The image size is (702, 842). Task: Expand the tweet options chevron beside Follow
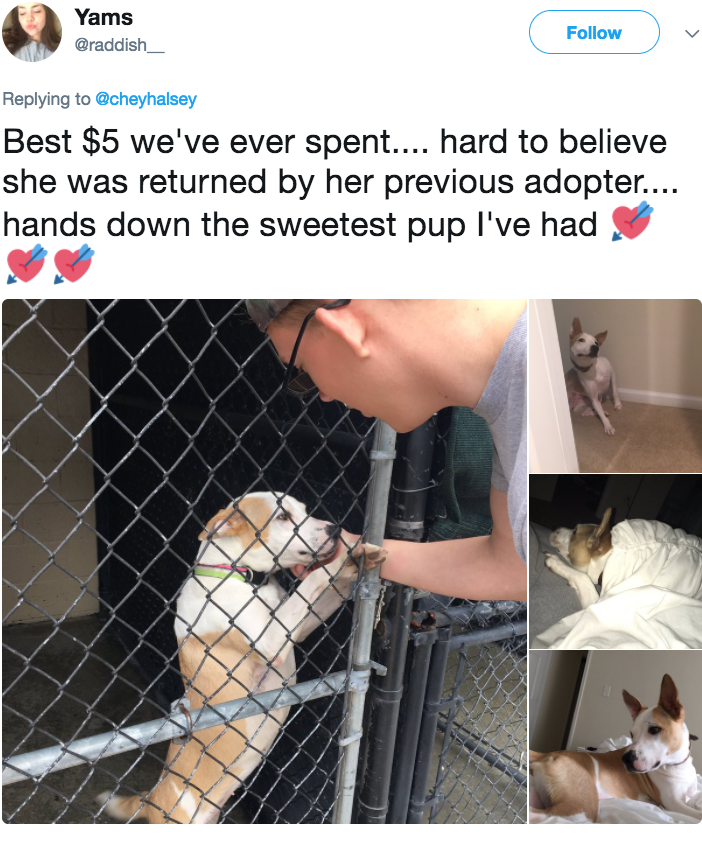(692, 33)
